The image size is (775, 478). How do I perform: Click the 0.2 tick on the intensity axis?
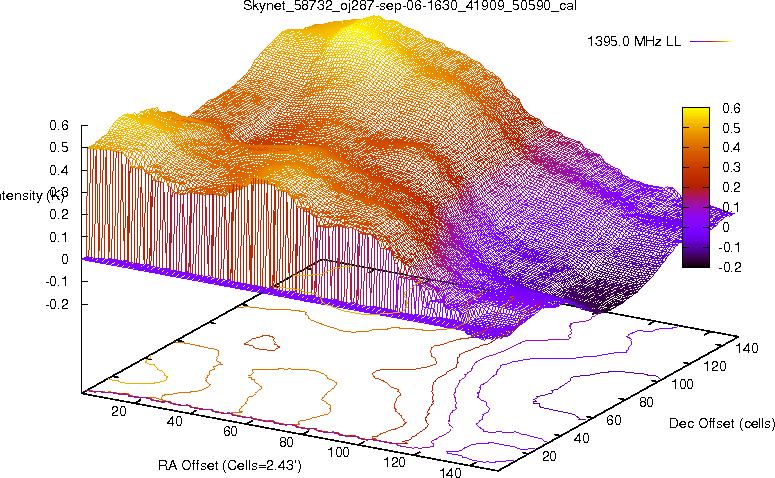tap(59, 215)
